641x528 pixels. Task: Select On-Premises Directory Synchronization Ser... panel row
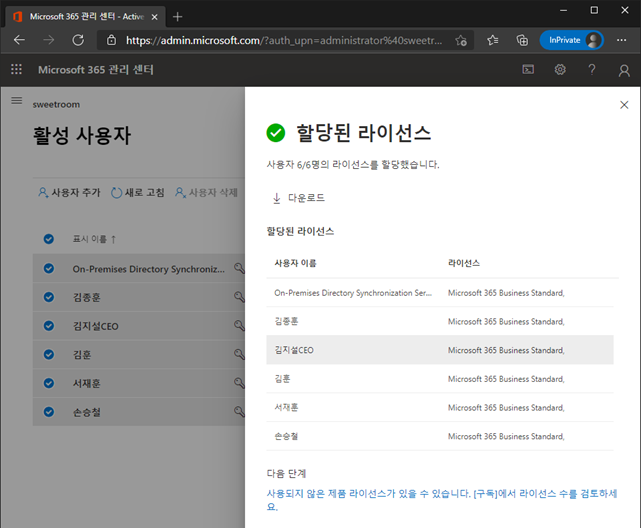tap(440, 293)
